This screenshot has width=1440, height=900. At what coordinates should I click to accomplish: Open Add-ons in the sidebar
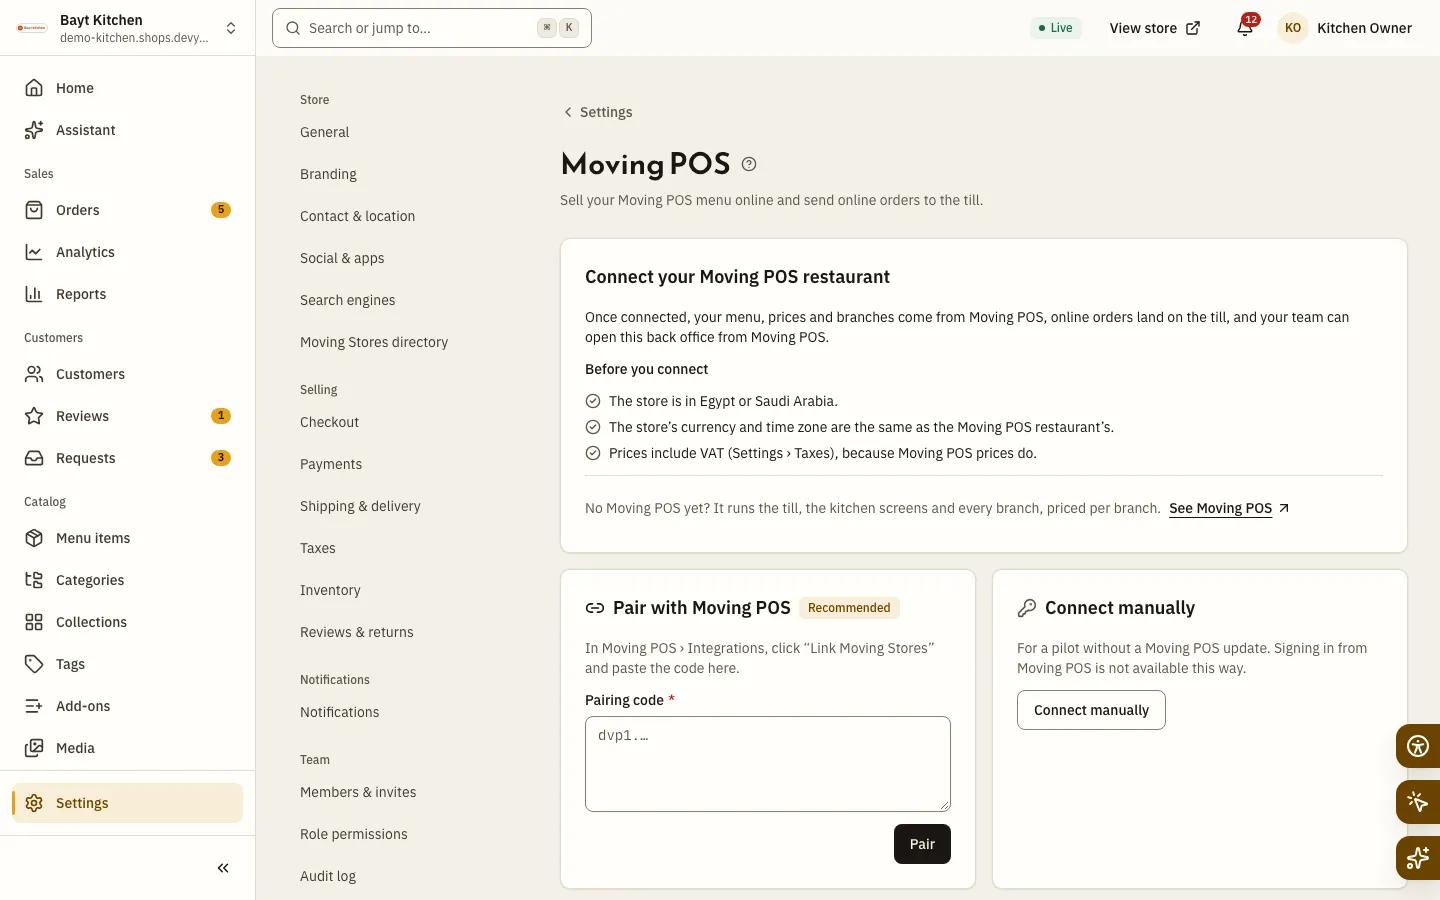point(127,706)
